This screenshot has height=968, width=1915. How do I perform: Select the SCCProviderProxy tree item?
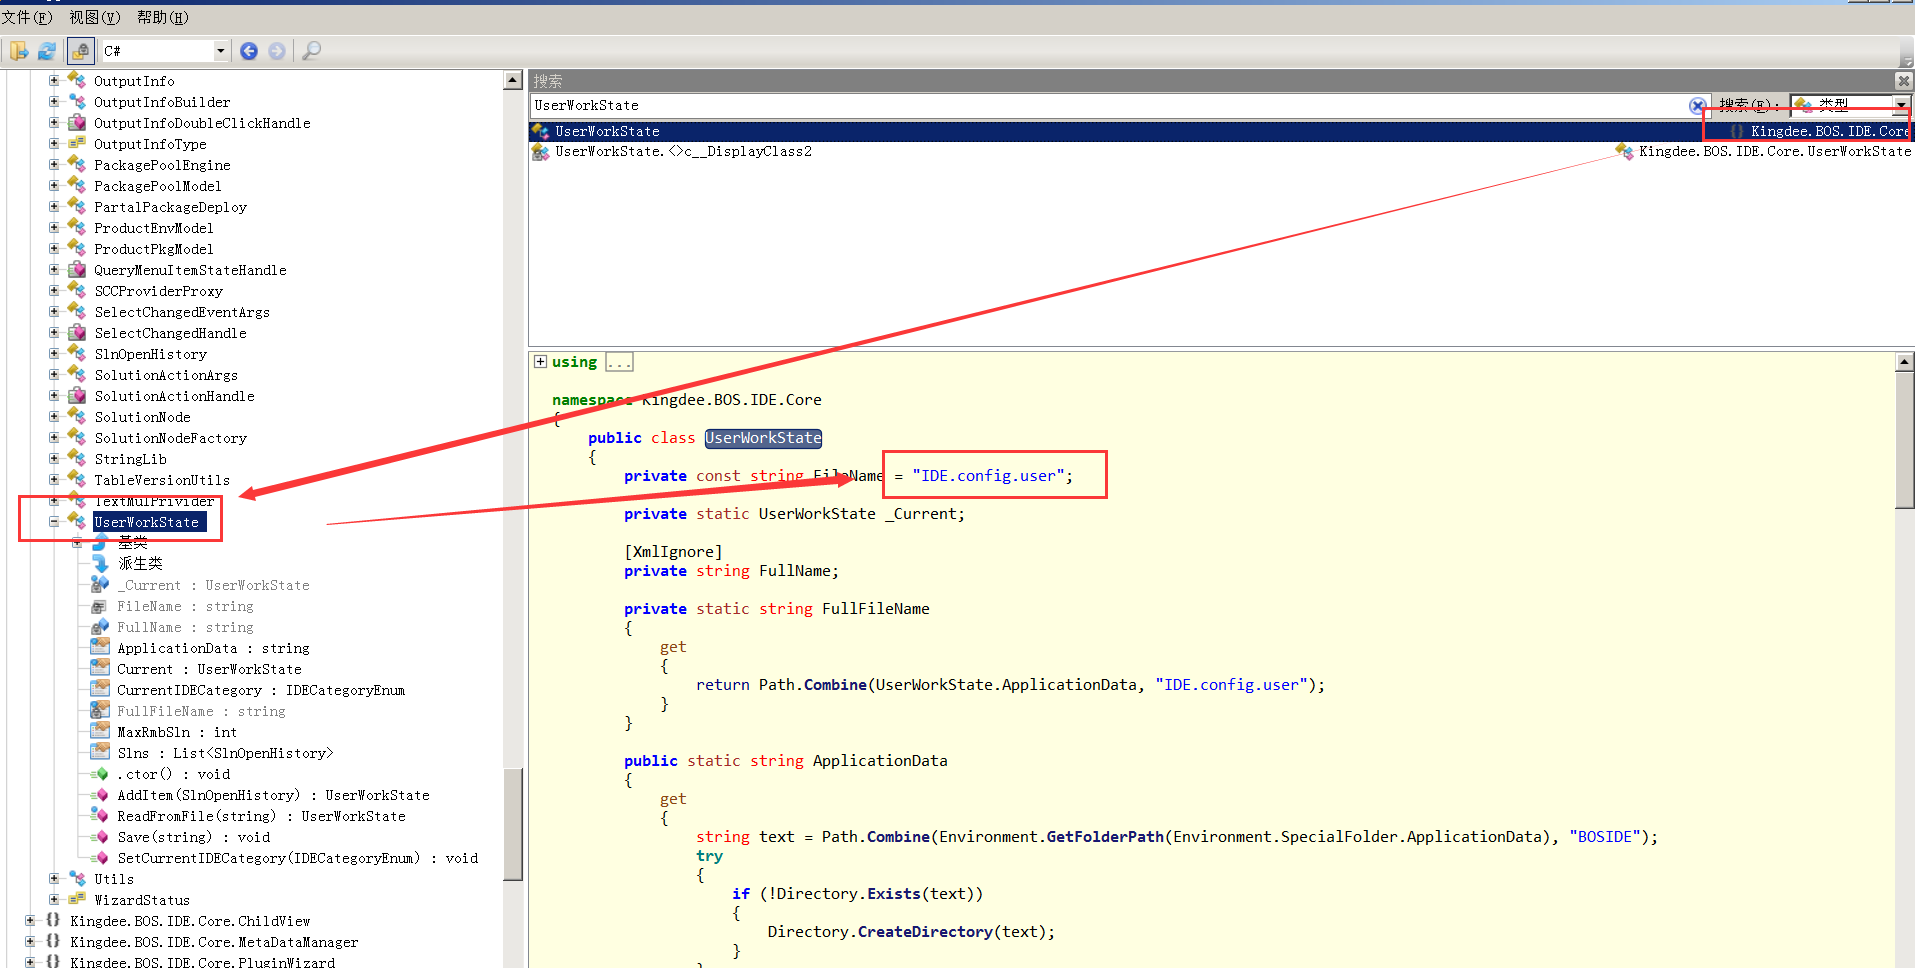pos(158,291)
